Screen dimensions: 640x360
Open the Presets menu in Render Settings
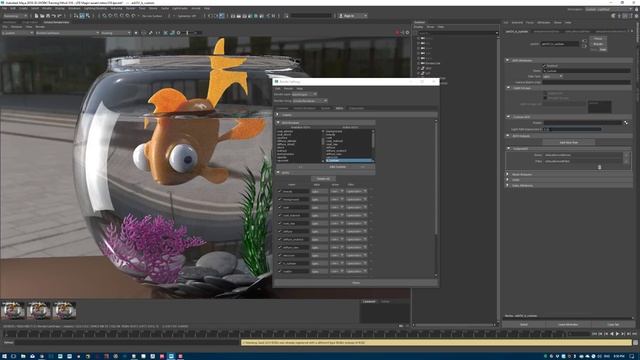click(x=289, y=89)
